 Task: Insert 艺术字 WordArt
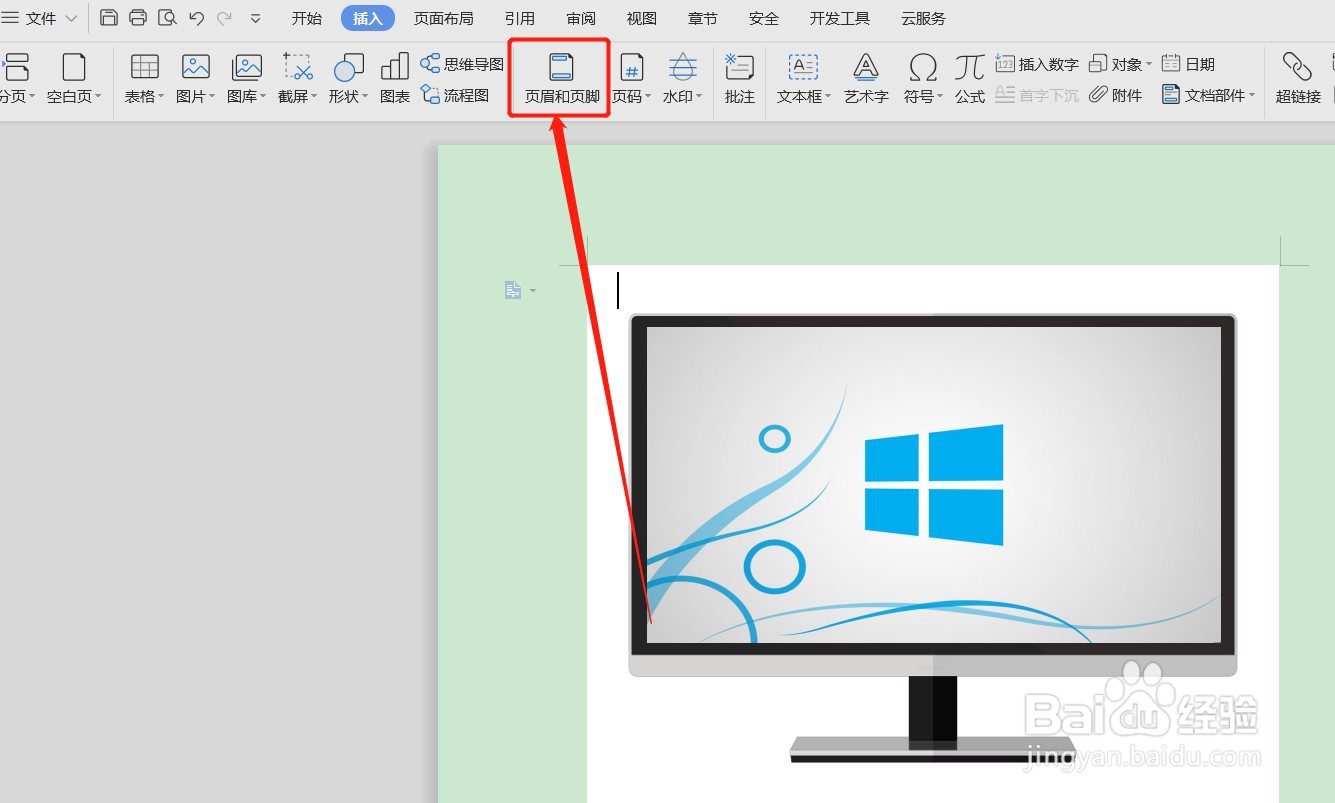click(x=866, y=80)
